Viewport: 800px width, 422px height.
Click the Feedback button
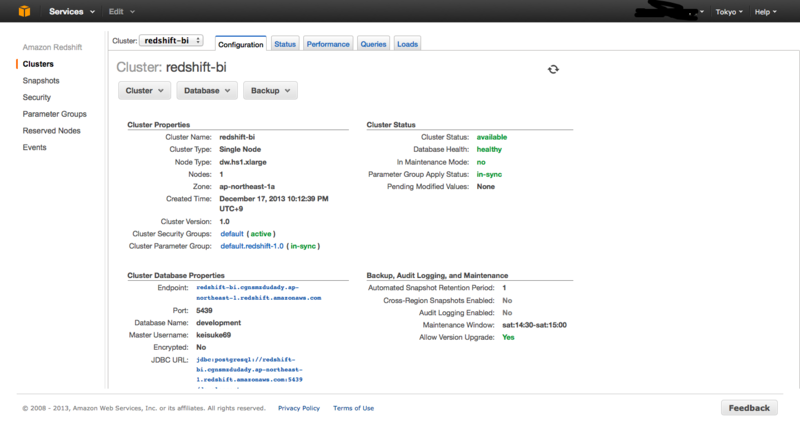pos(749,408)
